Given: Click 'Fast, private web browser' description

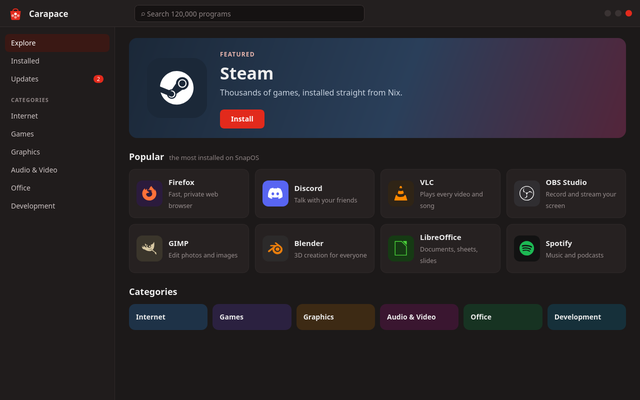Looking at the screenshot, I should pos(193,200).
